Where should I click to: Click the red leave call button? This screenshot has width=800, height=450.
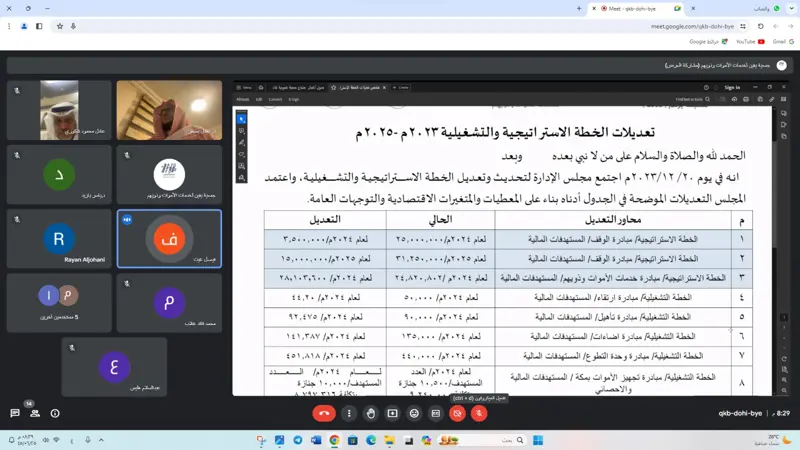tap(324, 413)
